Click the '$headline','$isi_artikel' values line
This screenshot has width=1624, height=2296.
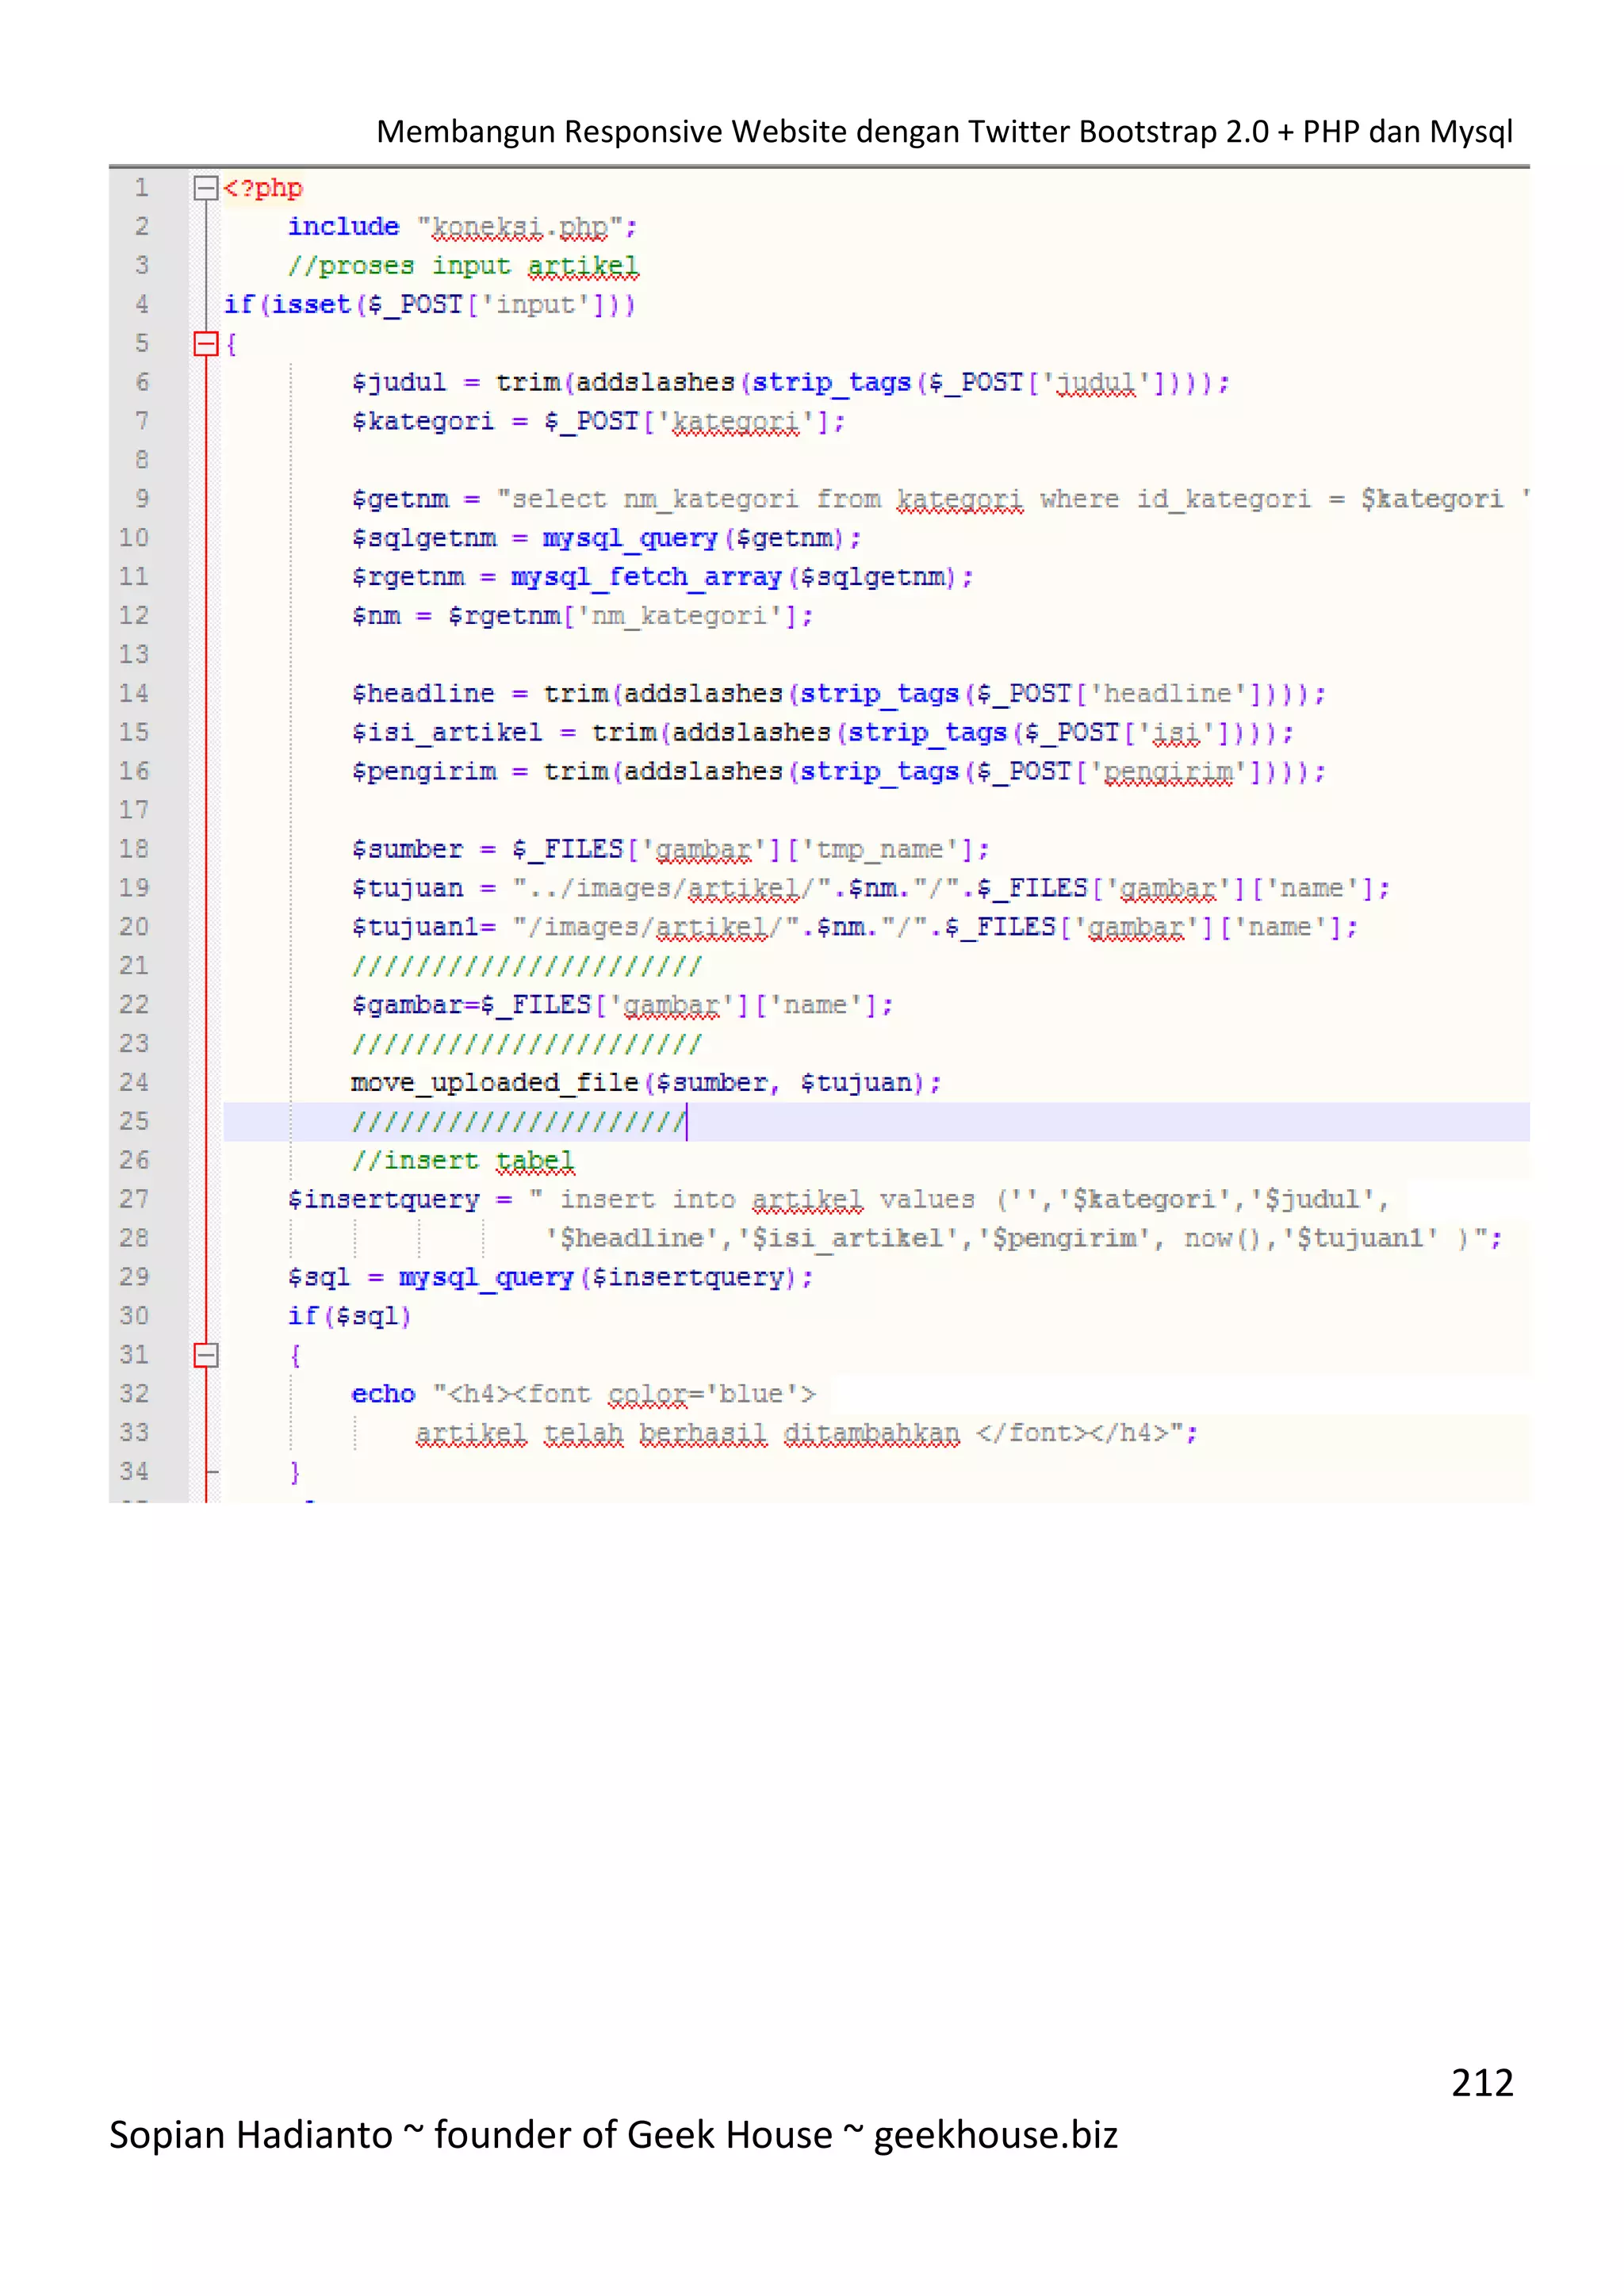[1023, 1239]
